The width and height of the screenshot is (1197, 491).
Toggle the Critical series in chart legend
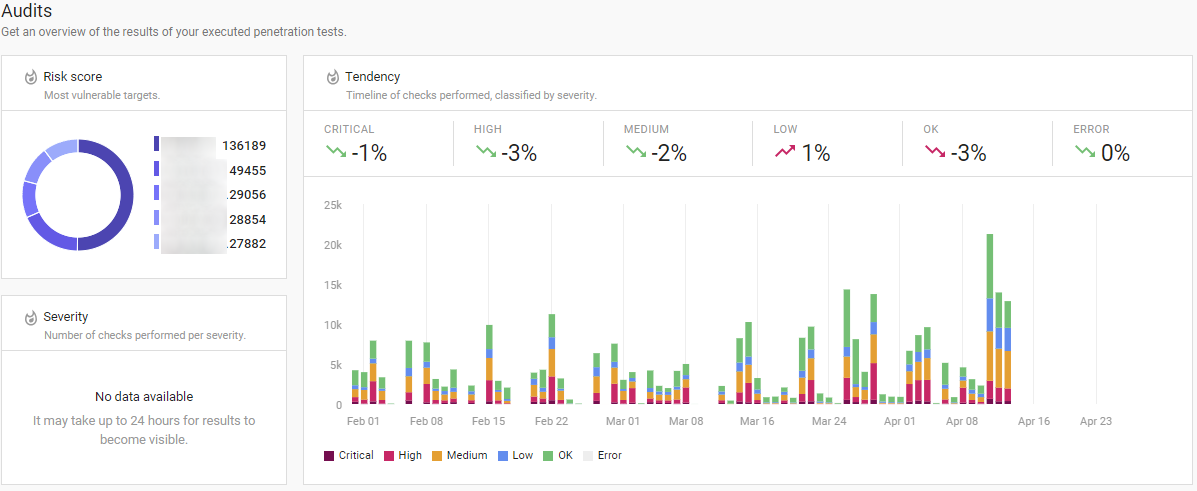[349, 456]
